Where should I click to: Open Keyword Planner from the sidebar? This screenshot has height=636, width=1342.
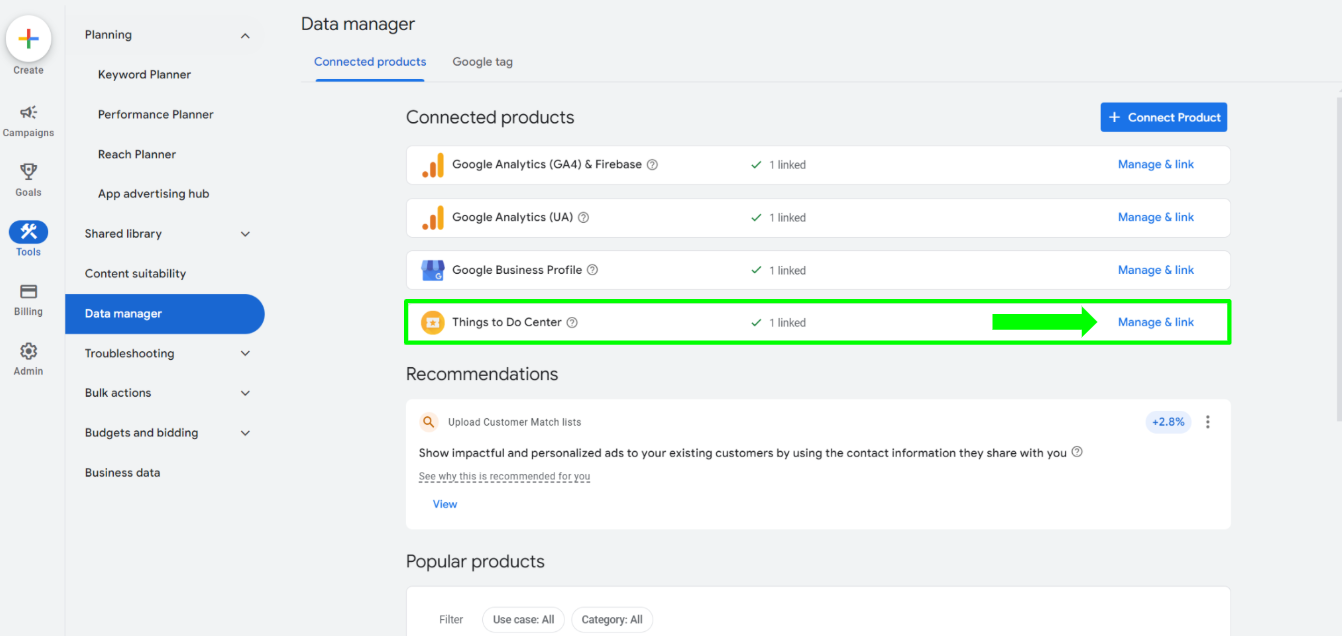[x=144, y=75]
